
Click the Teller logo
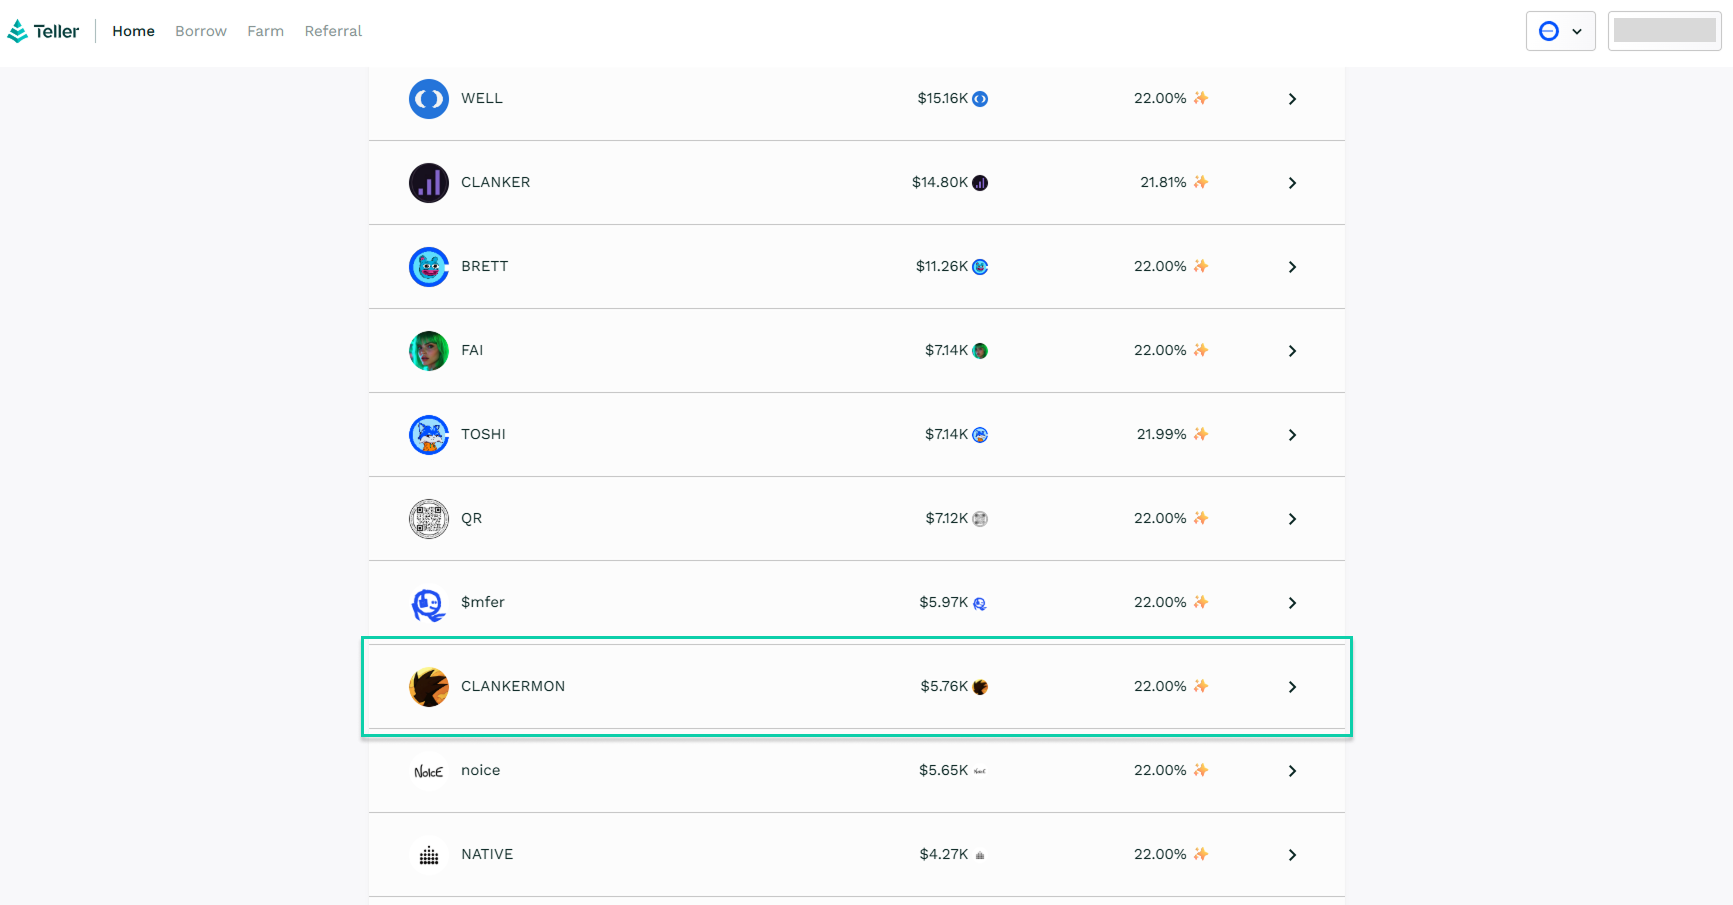43,31
